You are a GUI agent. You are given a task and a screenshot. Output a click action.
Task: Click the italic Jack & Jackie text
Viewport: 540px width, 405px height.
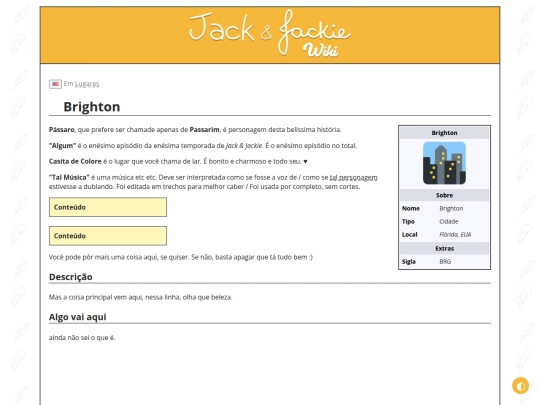(244, 145)
